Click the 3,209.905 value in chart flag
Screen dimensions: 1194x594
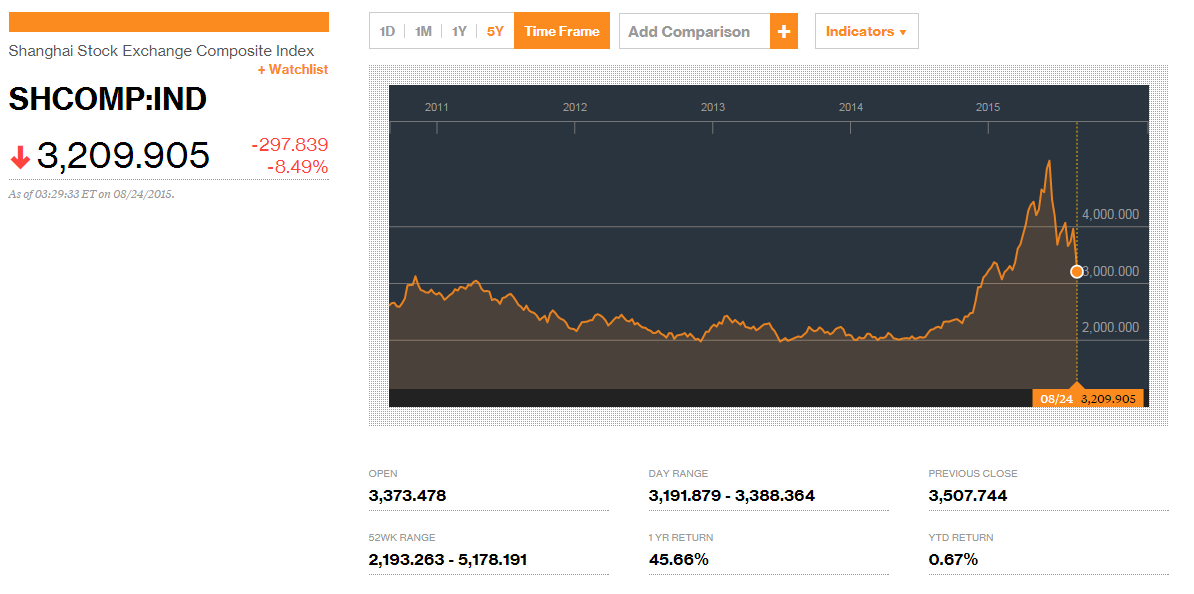1109,398
